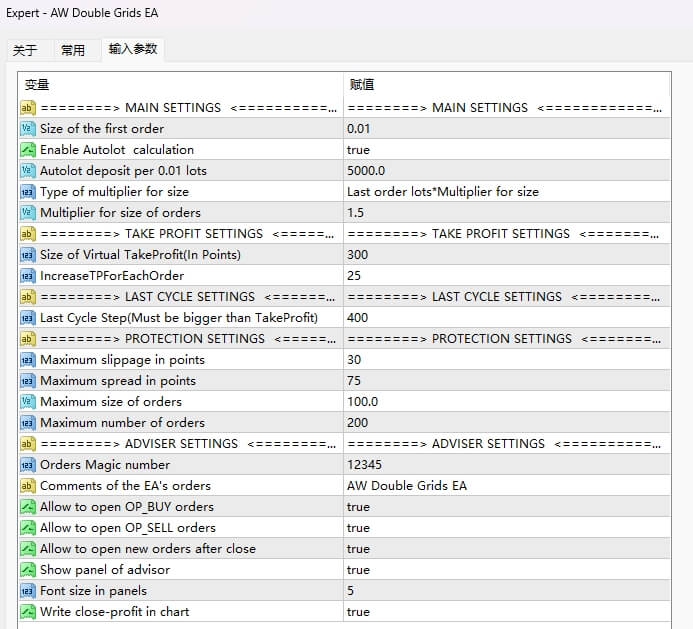Click the boolean icon next to Enable Autolot calculation
The height and width of the screenshot is (629, 693).
pyautogui.click(x=28, y=150)
